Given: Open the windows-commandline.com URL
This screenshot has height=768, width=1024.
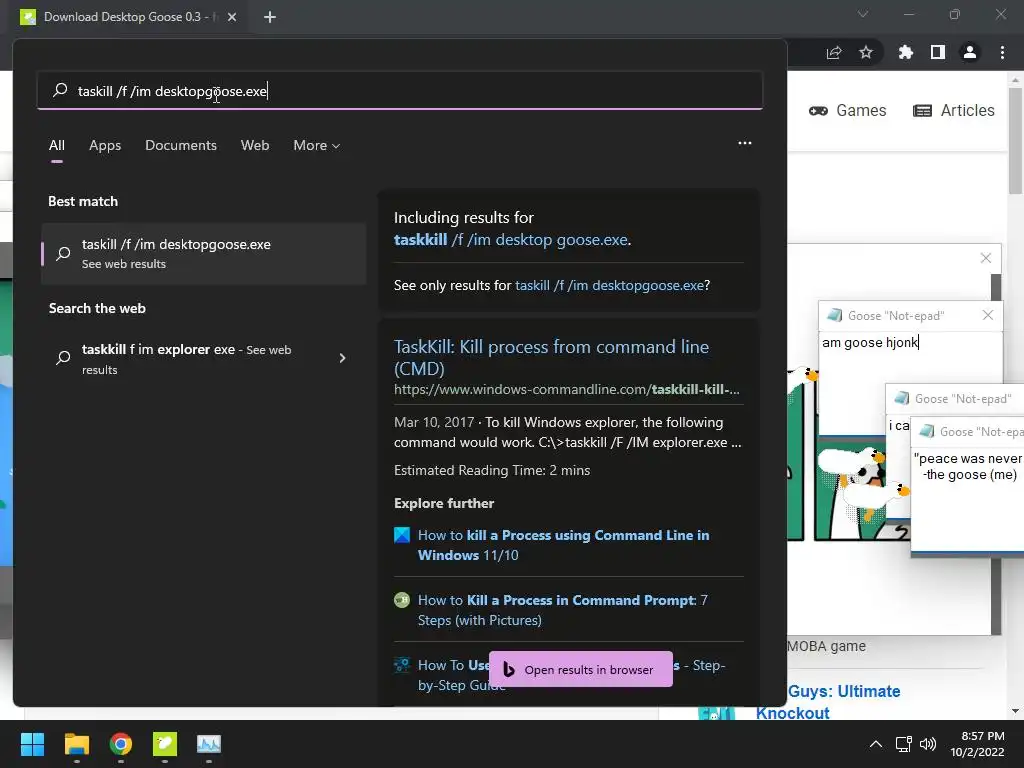Looking at the screenshot, I should pyautogui.click(x=566, y=389).
